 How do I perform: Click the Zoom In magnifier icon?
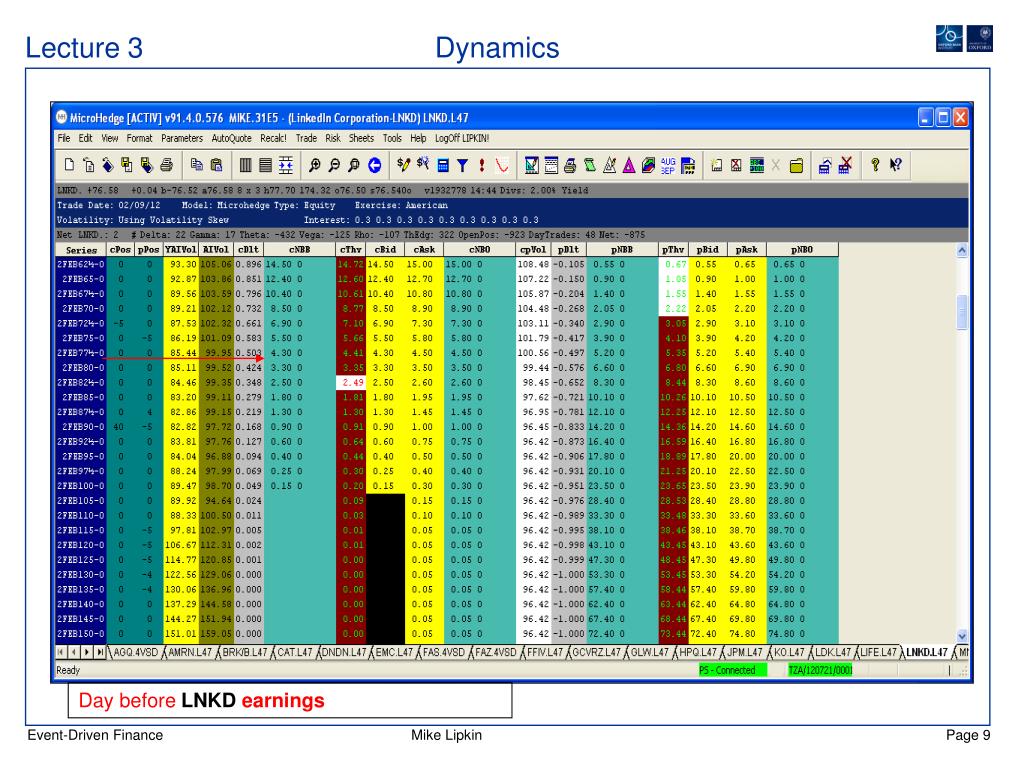315,165
